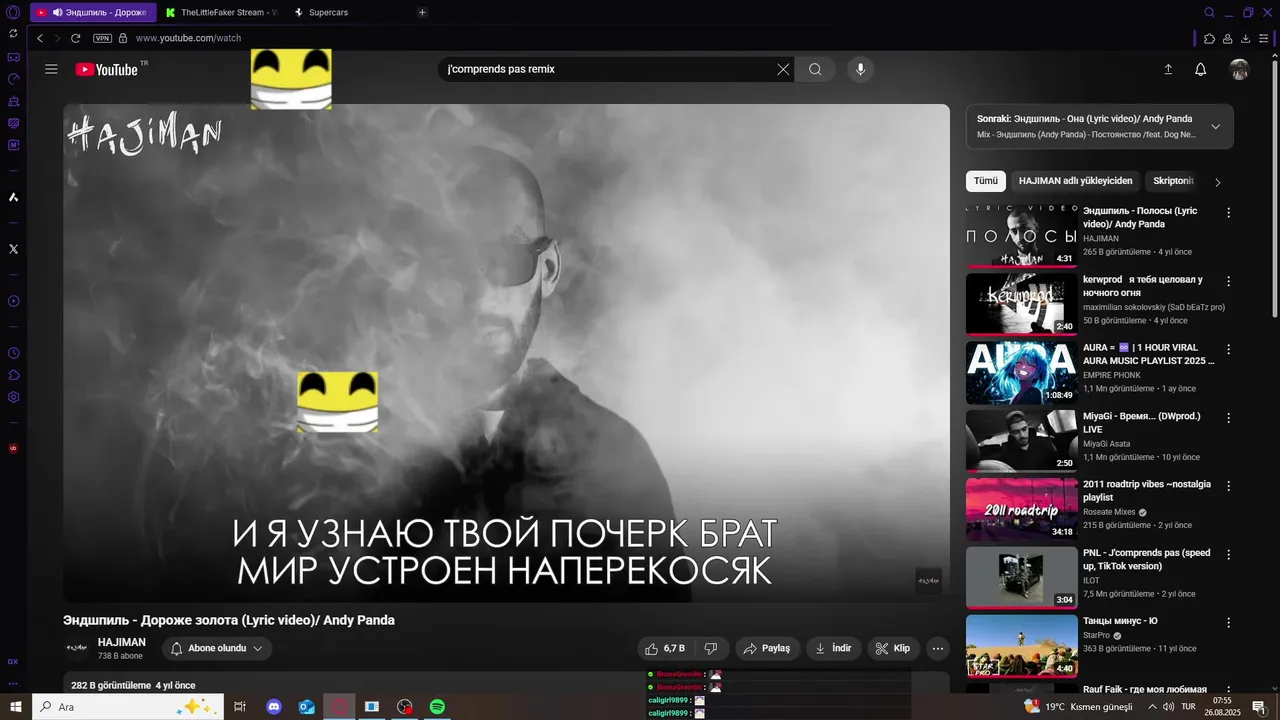The image size is (1280, 720).
Task: Open the YouTube notifications bell
Action: click(1201, 69)
